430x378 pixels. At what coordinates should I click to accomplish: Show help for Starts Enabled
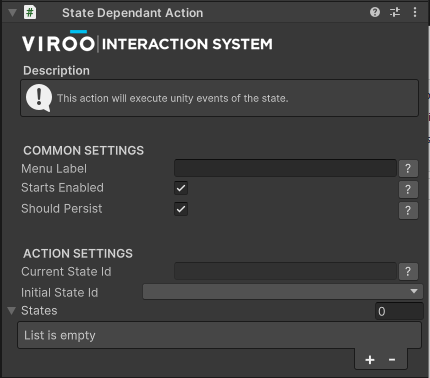408,190
